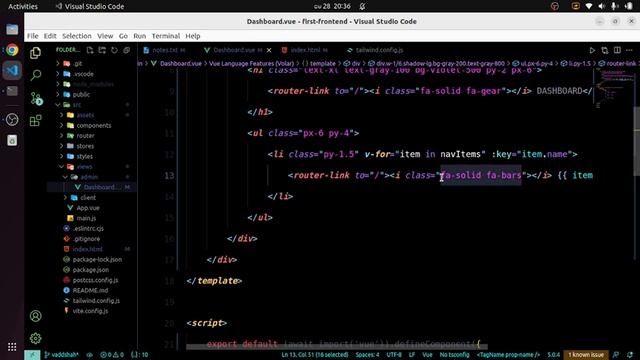This screenshot has height=360, width=640.
Task: Switch to the tailwind.config.js tab
Action: [x=379, y=50]
